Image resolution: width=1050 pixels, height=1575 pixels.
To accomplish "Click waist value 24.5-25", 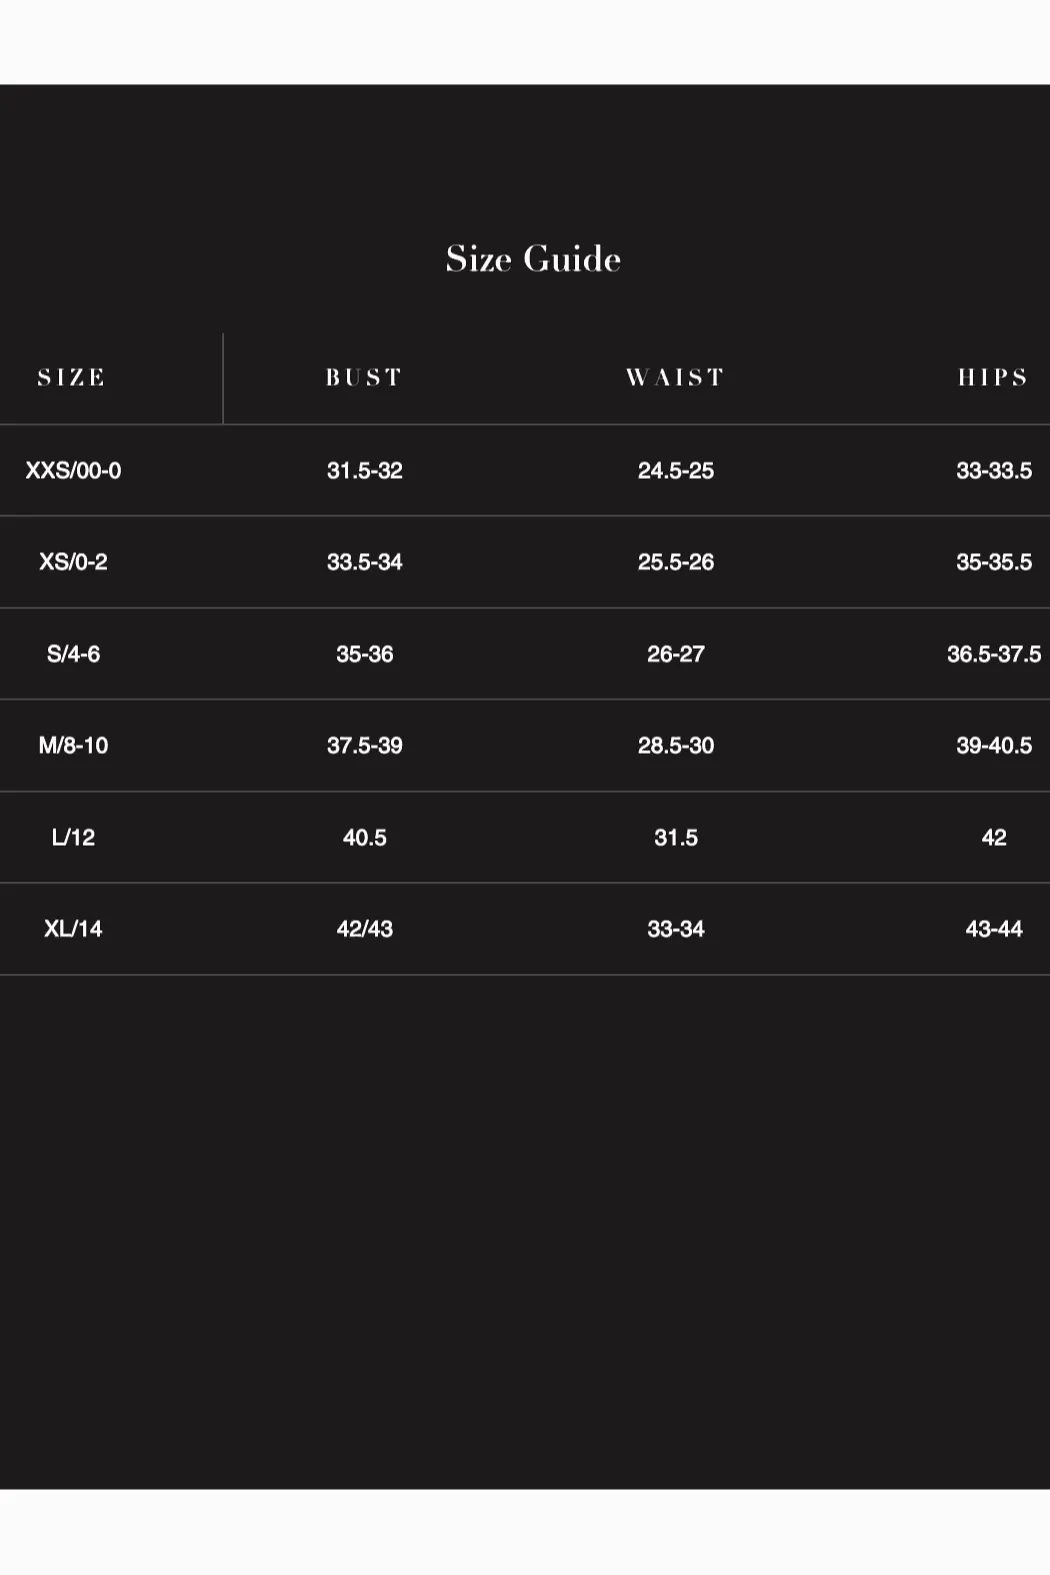I will pyautogui.click(x=676, y=471).
